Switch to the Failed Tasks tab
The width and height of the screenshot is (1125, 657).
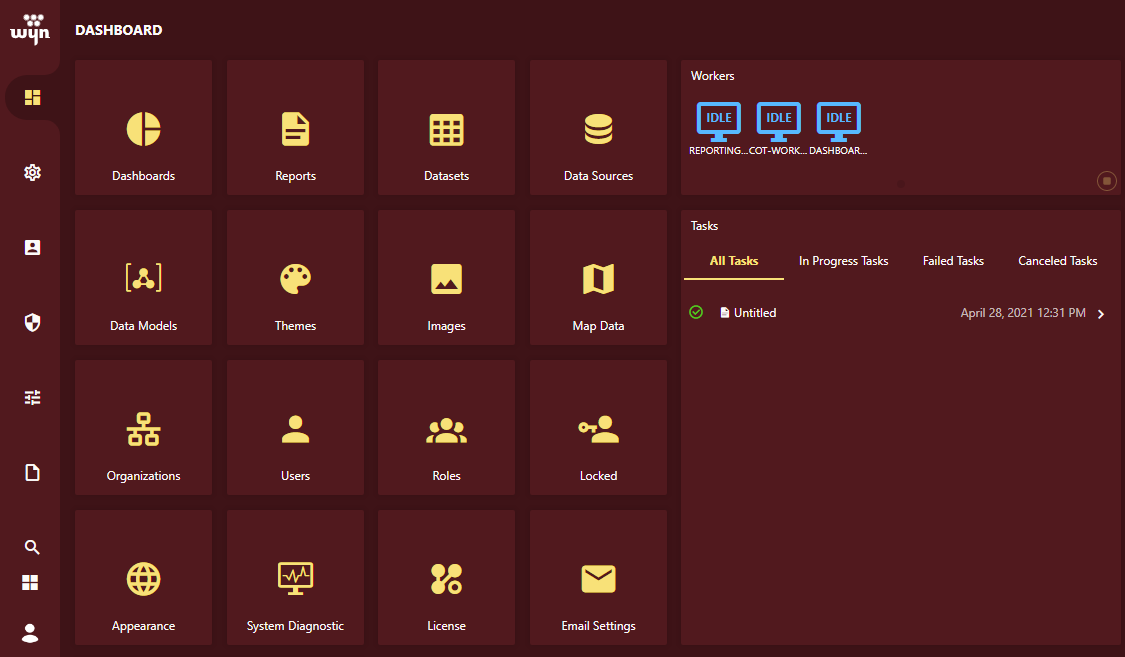point(952,261)
